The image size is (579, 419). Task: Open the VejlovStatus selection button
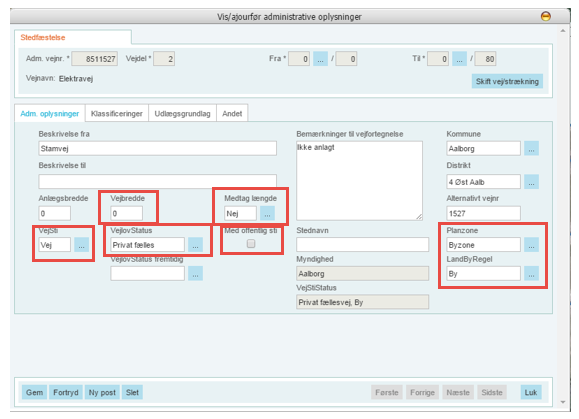click(x=195, y=245)
